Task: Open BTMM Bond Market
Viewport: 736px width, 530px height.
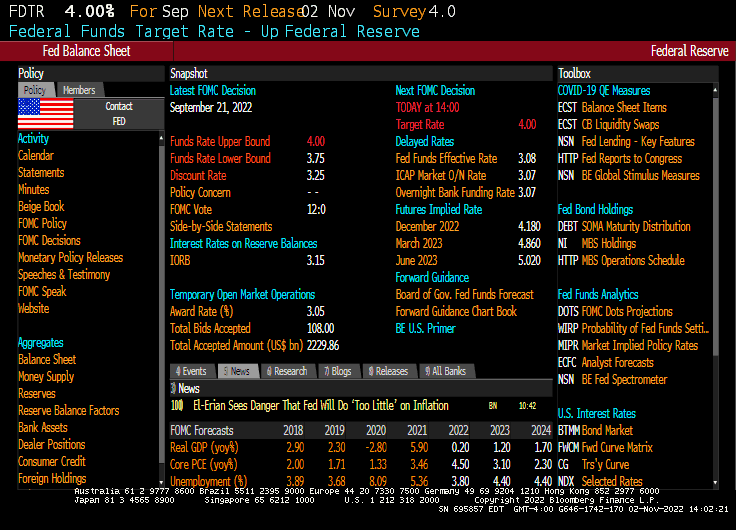Action: 595,430
